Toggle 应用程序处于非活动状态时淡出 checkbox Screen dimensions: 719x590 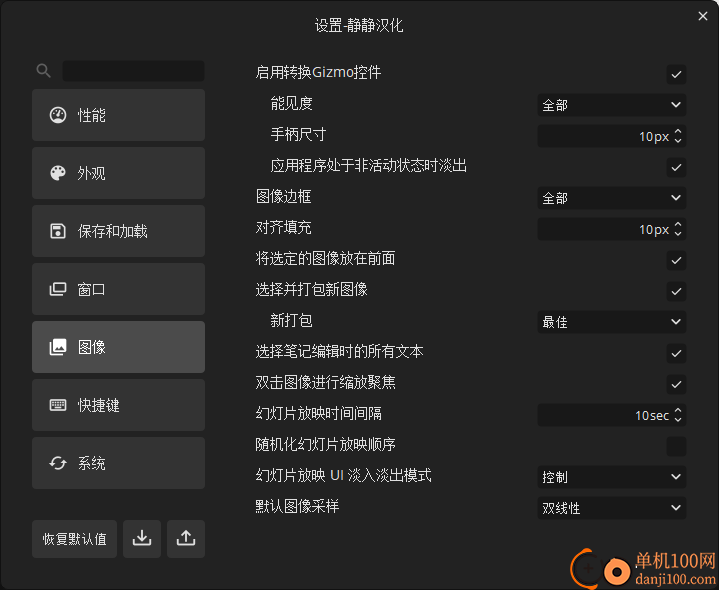[x=676, y=167]
